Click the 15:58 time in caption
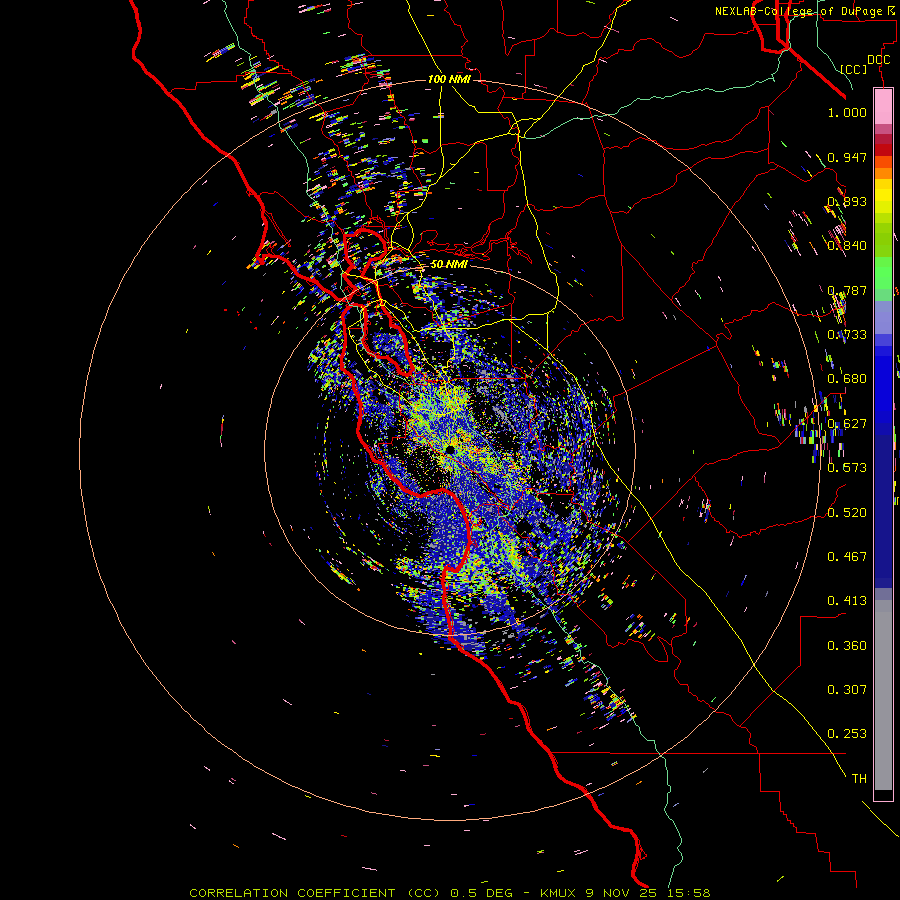The width and height of the screenshot is (900, 900). click(x=689, y=893)
